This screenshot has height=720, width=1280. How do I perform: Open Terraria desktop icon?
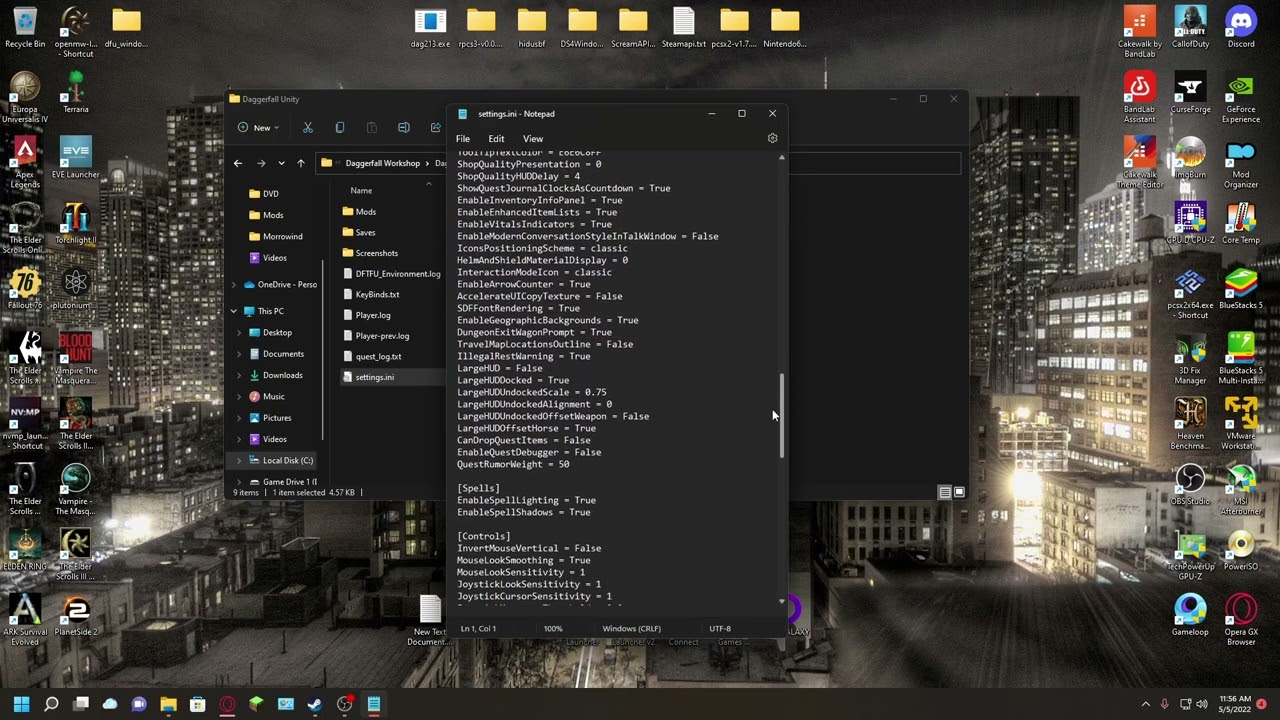pyautogui.click(x=75, y=92)
